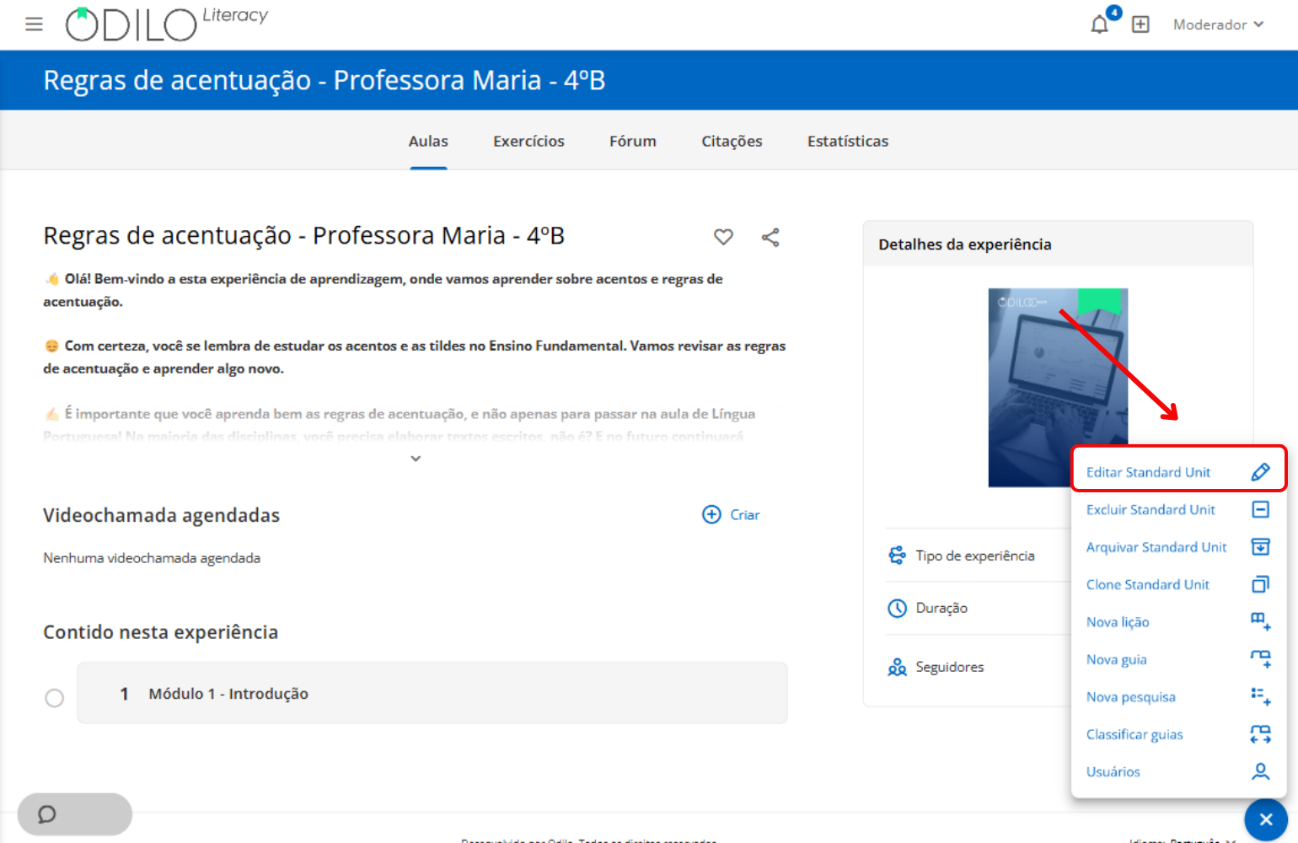Image resolution: width=1298 pixels, height=843 pixels.
Task: Click the experience title beside the heart
Action: click(304, 236)
